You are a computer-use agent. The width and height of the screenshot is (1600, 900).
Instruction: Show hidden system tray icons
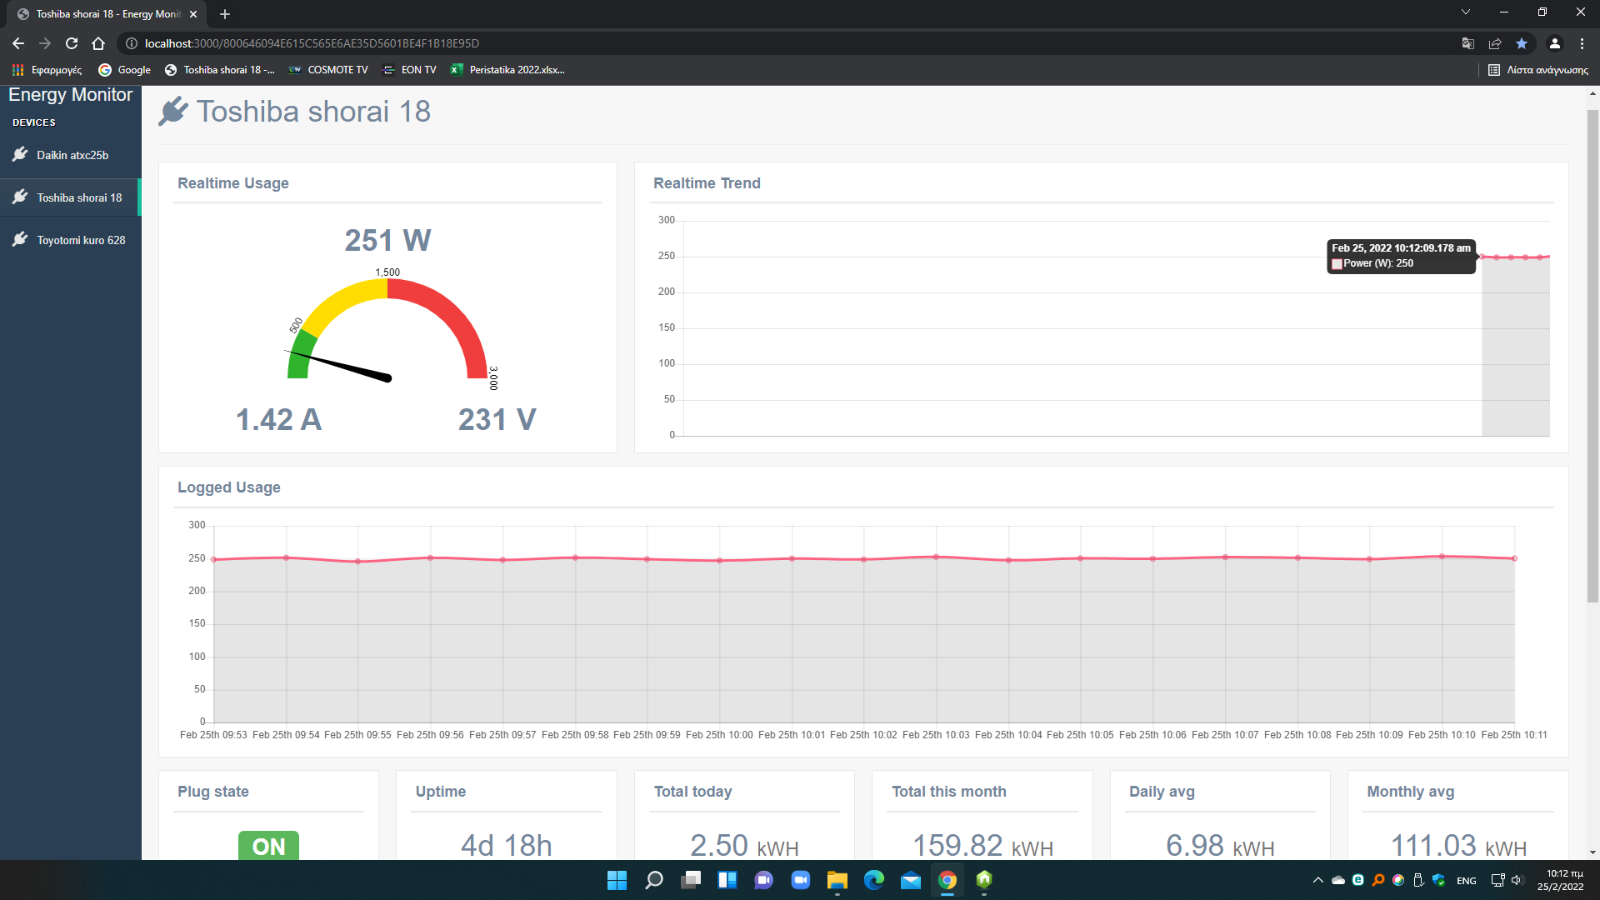tap(1318, 880)
